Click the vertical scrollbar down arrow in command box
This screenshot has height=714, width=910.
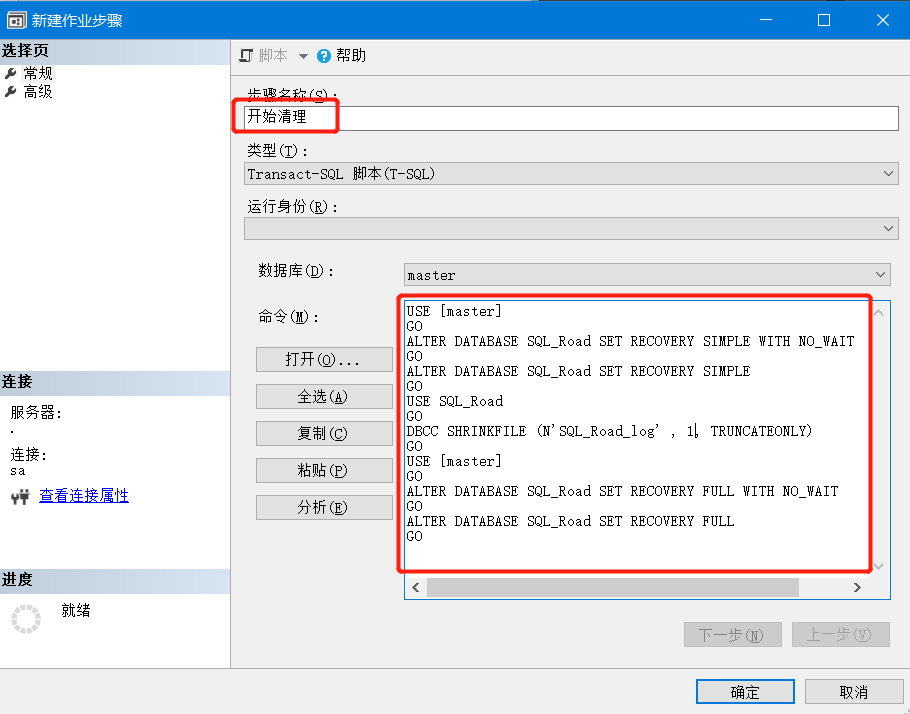coord(879,566)
